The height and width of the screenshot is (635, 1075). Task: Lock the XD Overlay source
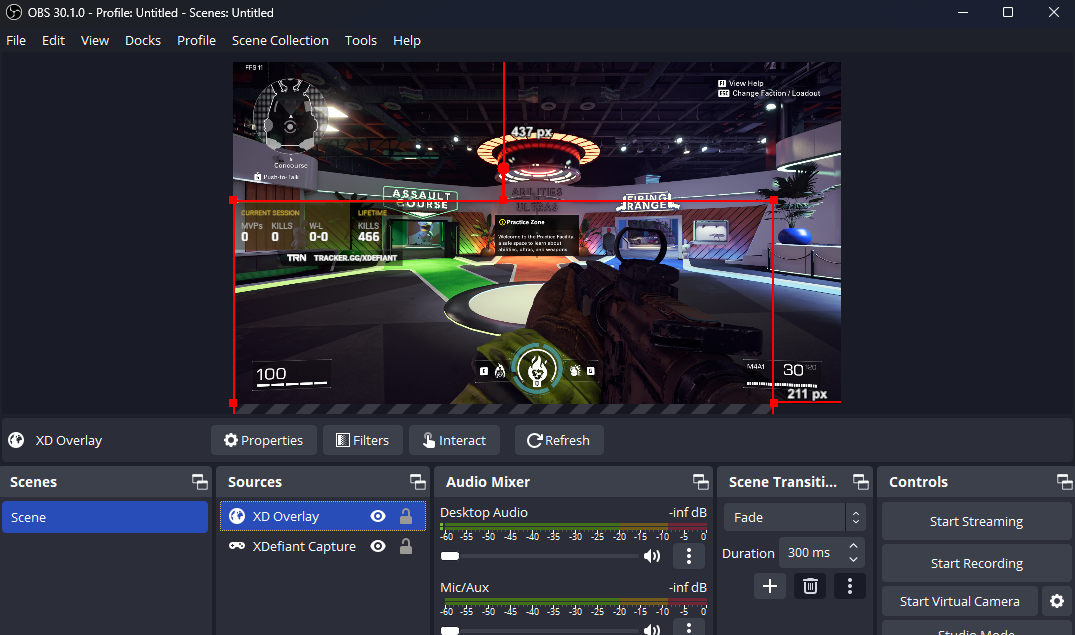coord(406,516)
